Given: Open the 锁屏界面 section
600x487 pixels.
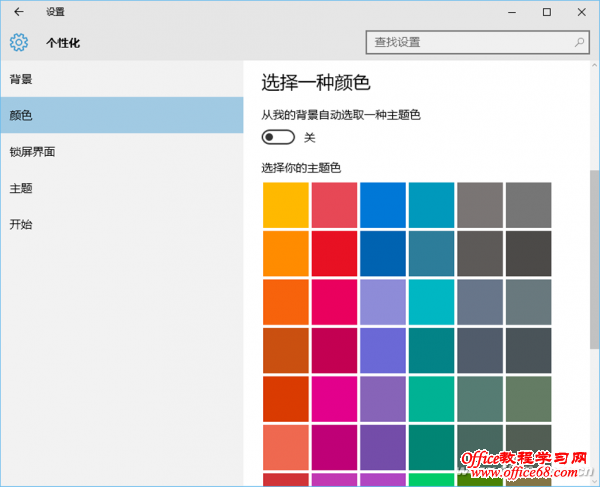Looking at the screenshot, I should tap(122, 151).
